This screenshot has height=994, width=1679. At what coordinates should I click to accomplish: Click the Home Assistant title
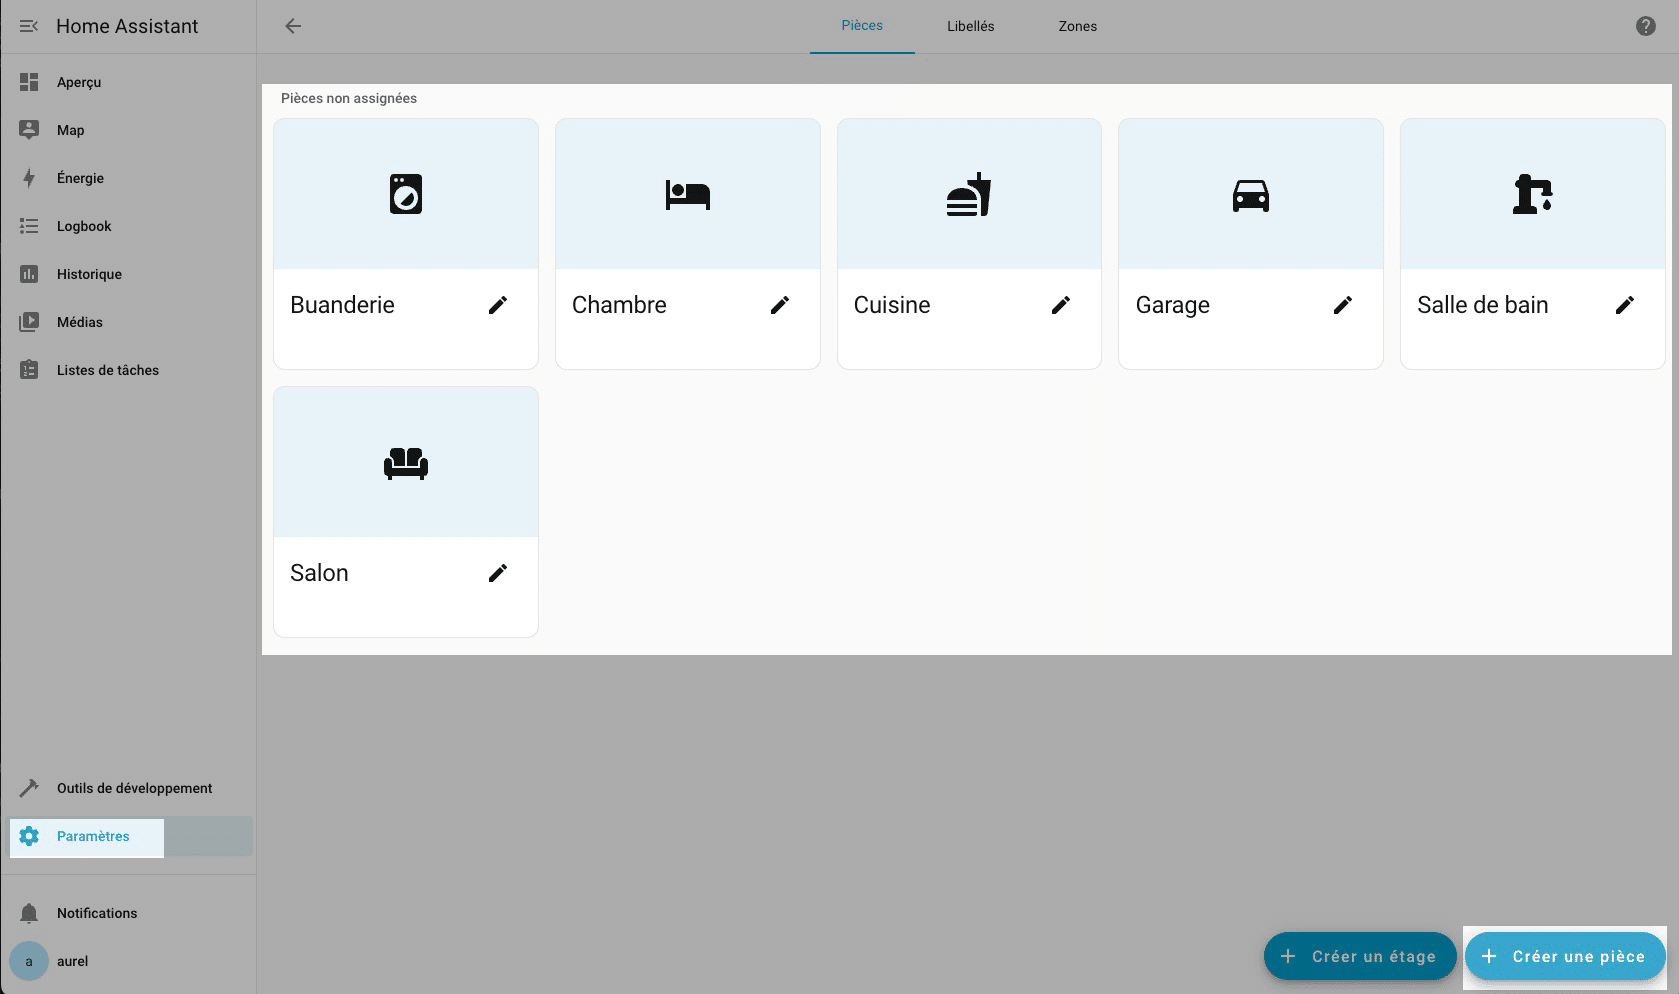[x=127, y=26]
